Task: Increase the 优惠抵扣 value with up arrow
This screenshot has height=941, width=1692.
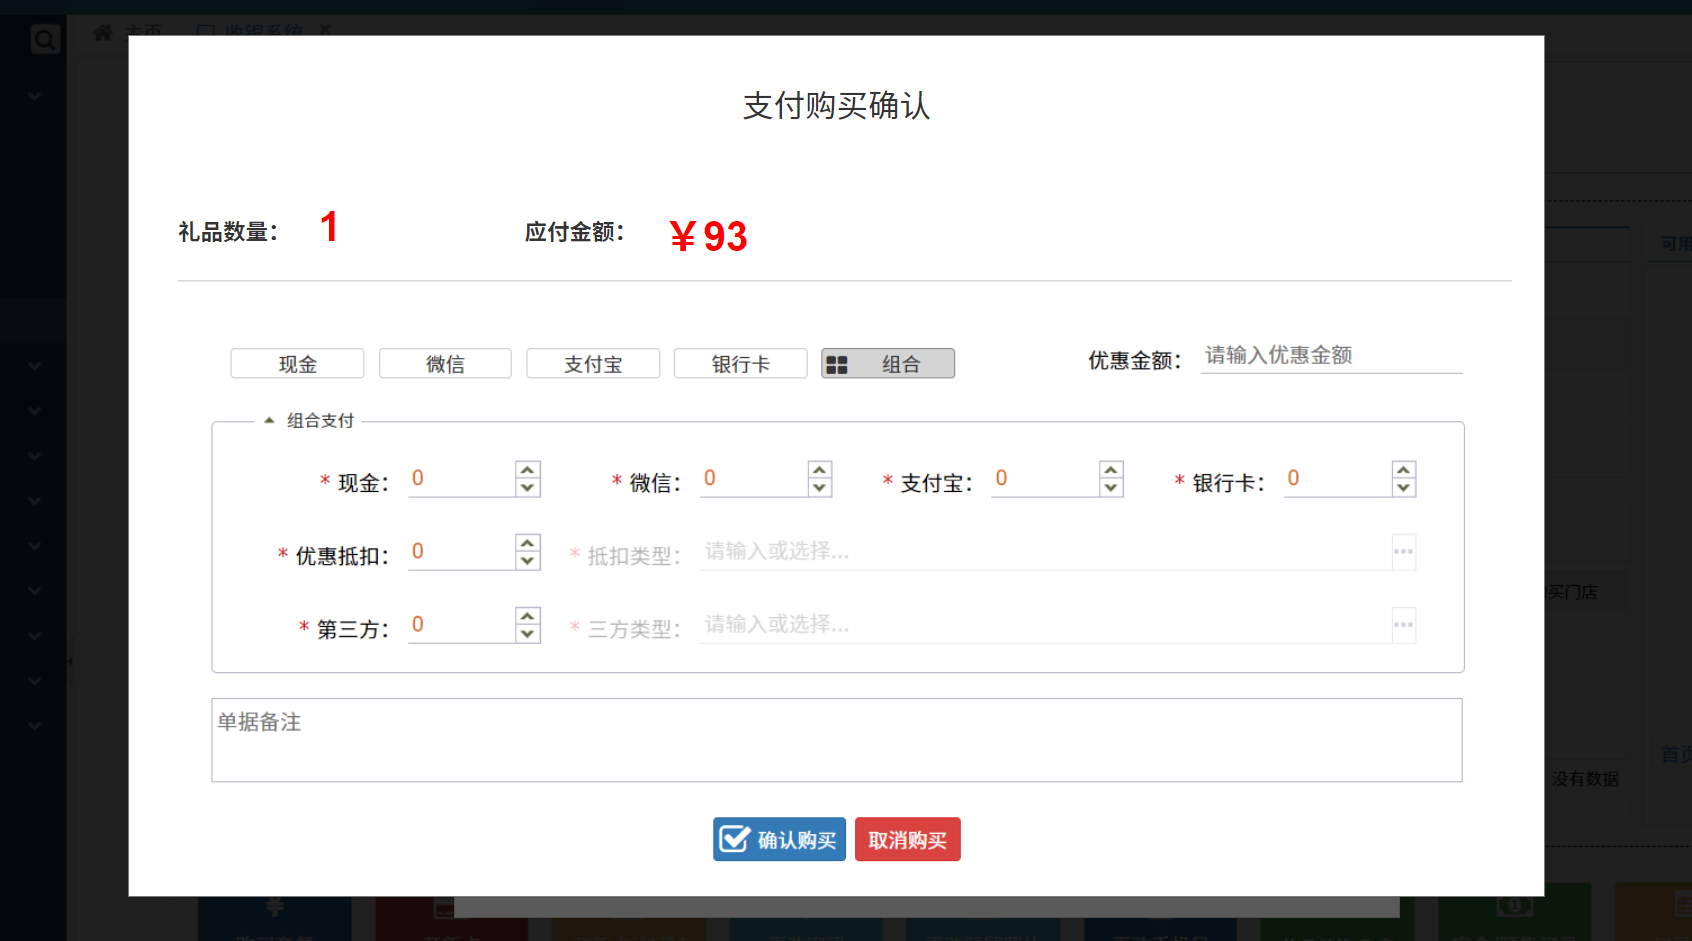Action: pos(528,543)
